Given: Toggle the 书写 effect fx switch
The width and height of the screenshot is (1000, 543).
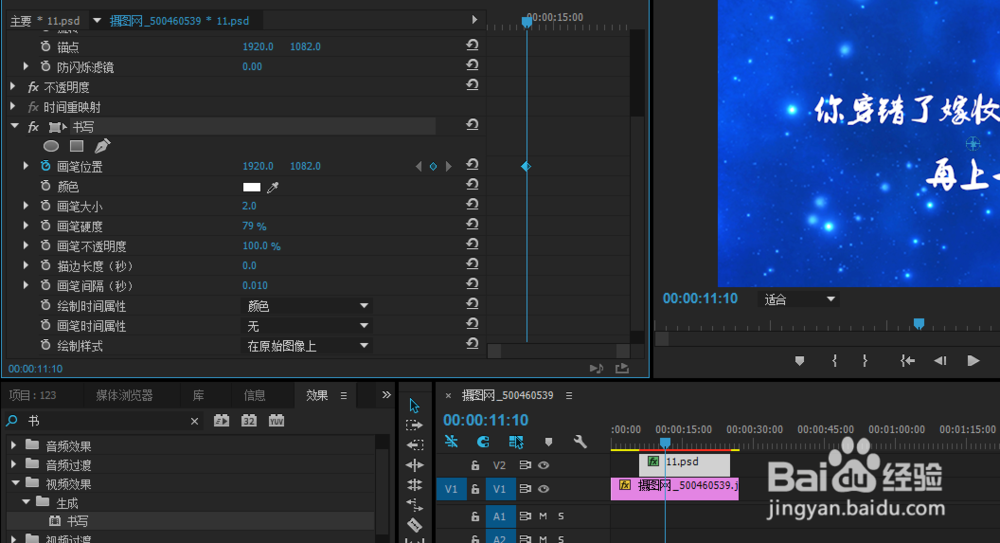Looking at the screenshot, I should point(33,127).
